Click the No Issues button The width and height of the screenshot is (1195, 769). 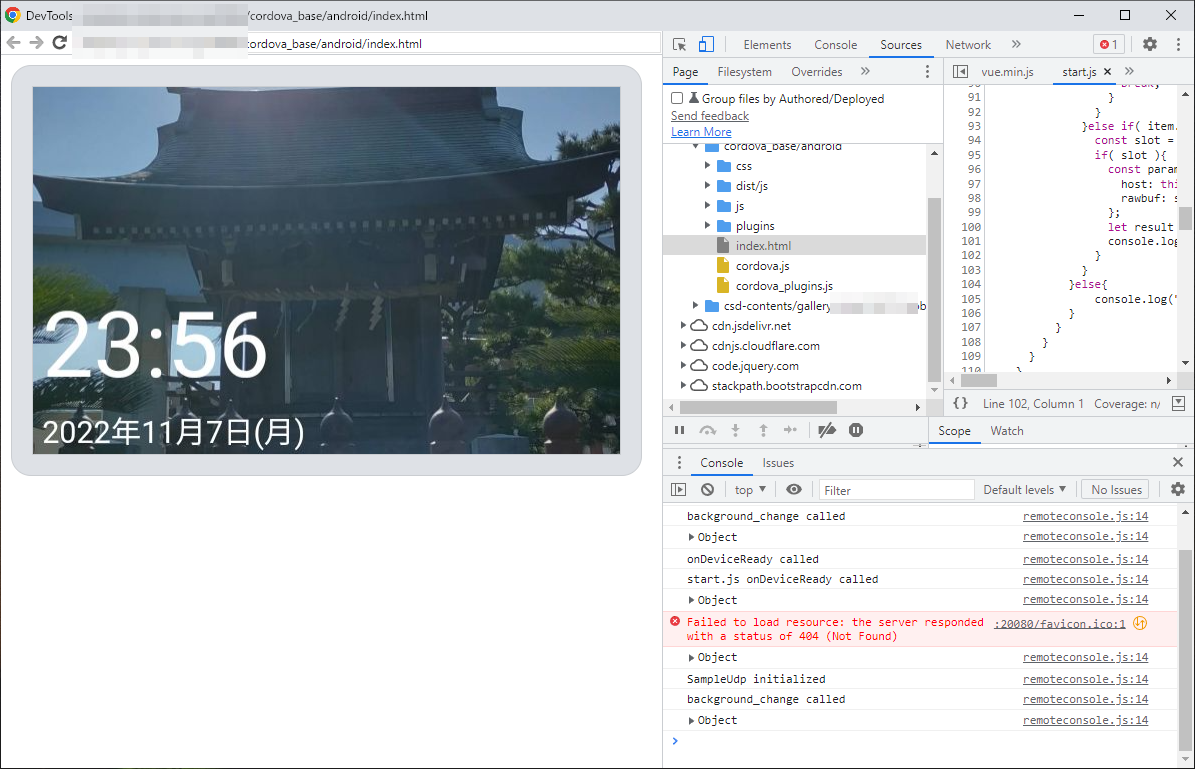point(1116,489)
